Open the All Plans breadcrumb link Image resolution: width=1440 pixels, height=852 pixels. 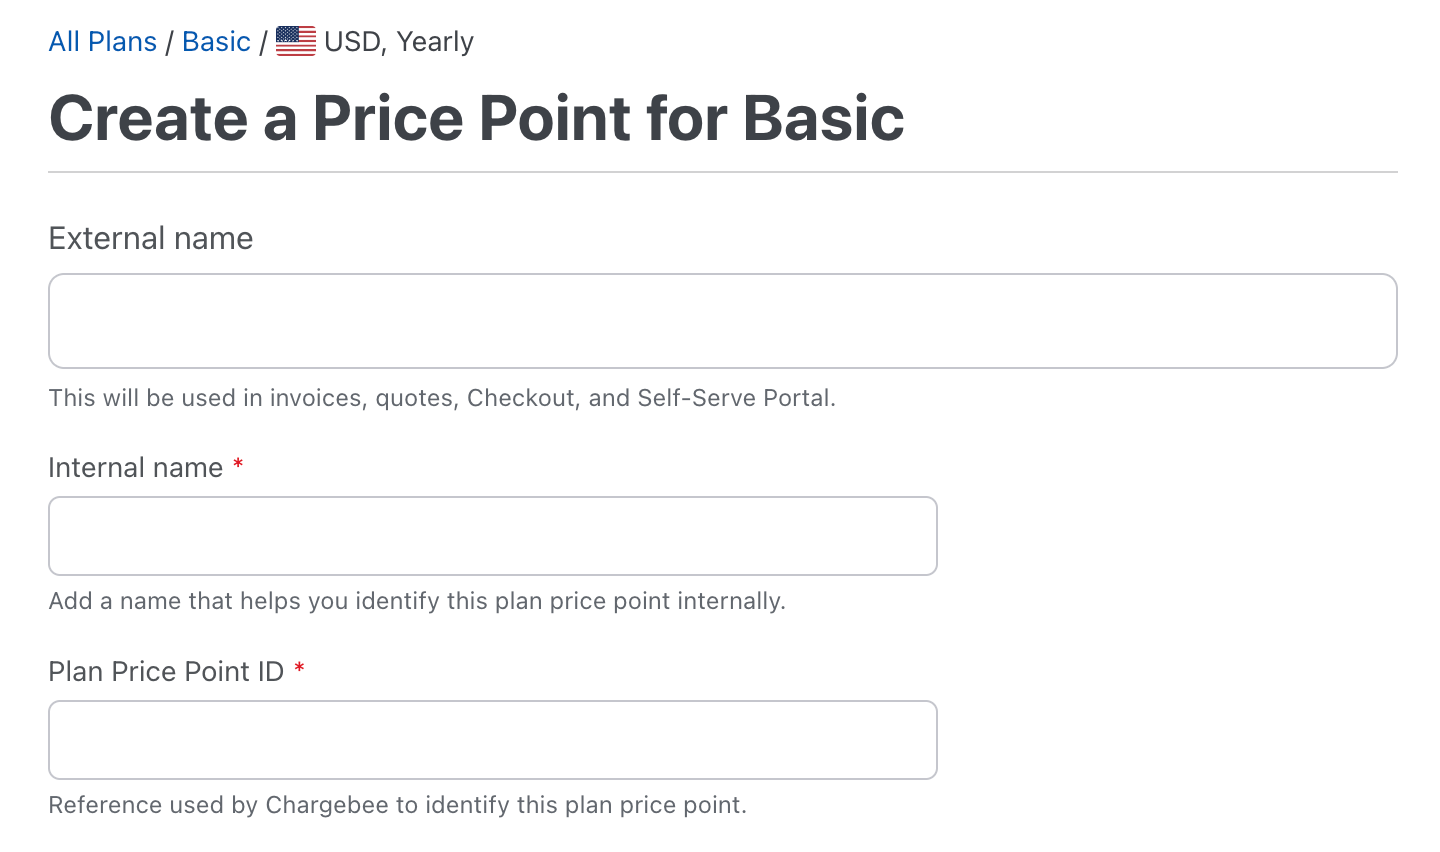(103, 42)
